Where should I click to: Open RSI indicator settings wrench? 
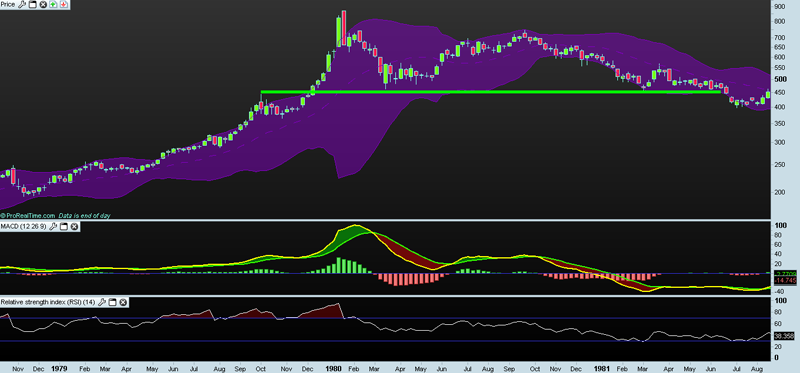click(x=102, y=303)
